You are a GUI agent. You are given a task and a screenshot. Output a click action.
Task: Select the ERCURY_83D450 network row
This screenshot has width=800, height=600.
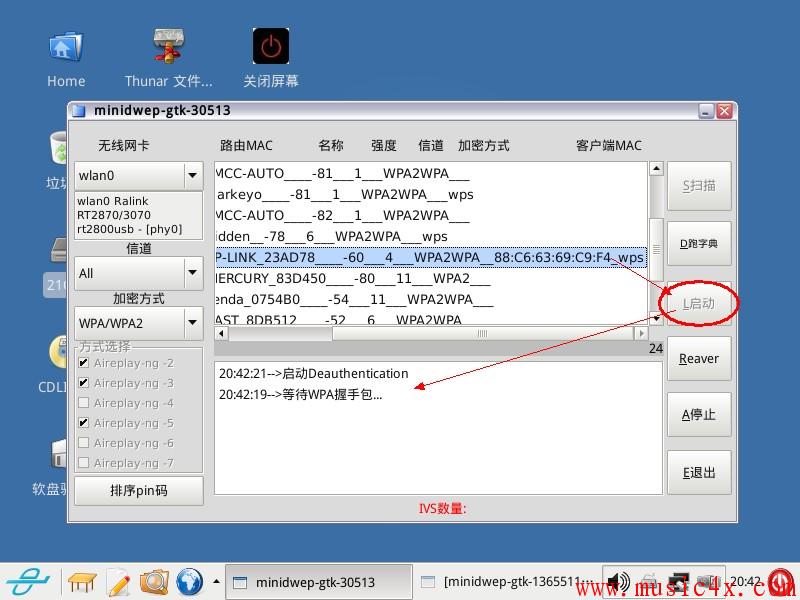[431, 278]
